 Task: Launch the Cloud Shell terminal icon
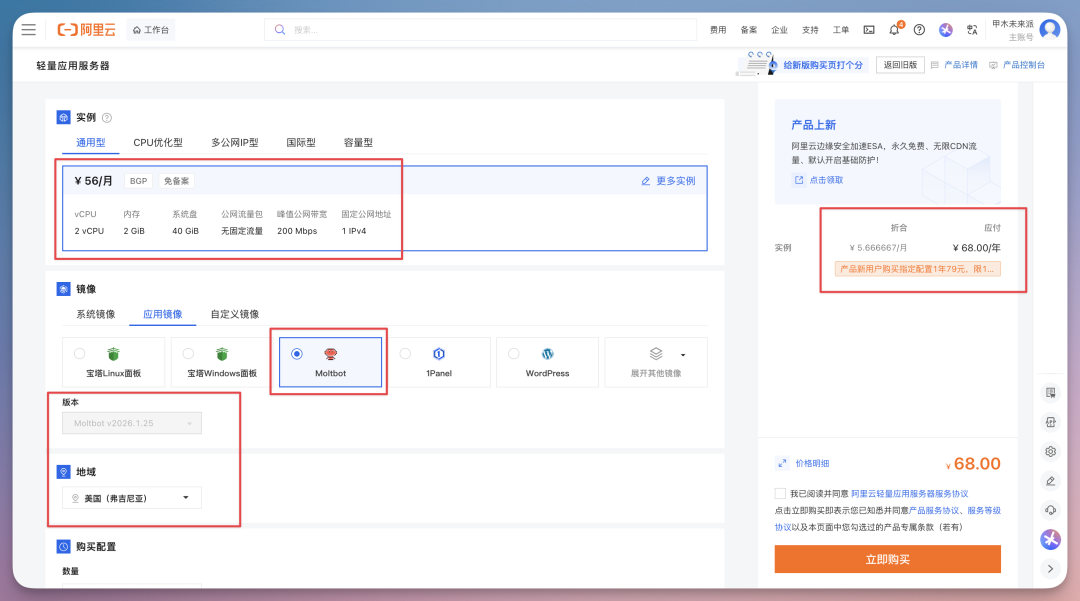click(x=869, y=30)
